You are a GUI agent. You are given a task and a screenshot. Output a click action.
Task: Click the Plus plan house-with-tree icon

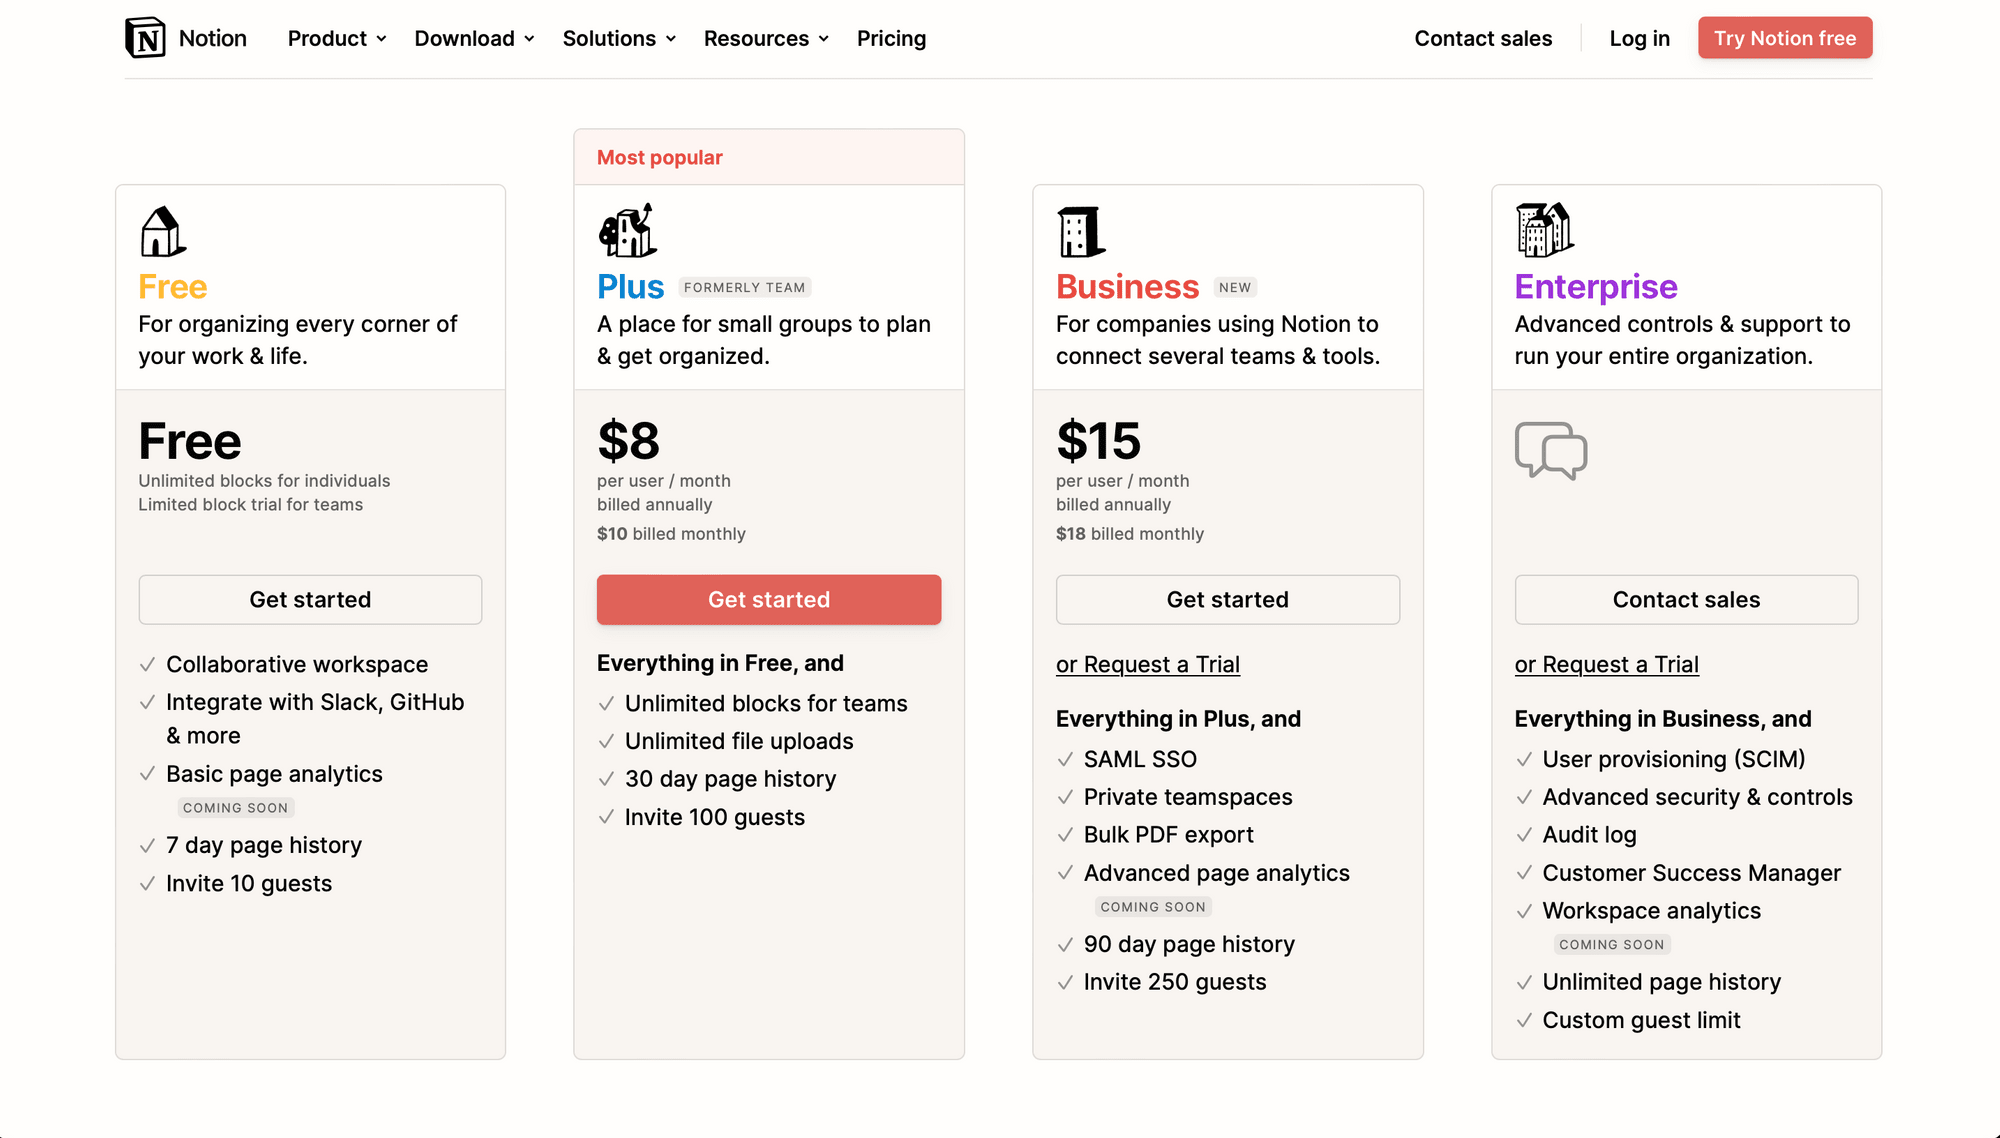[627, 231]
